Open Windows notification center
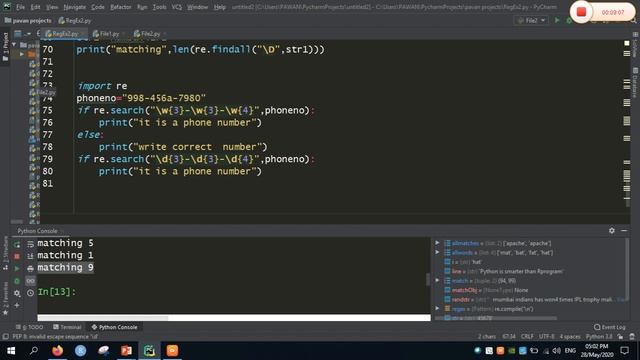The height and width of the screenshot is (360, 640). pyautogui.click(x=624, y=351)
